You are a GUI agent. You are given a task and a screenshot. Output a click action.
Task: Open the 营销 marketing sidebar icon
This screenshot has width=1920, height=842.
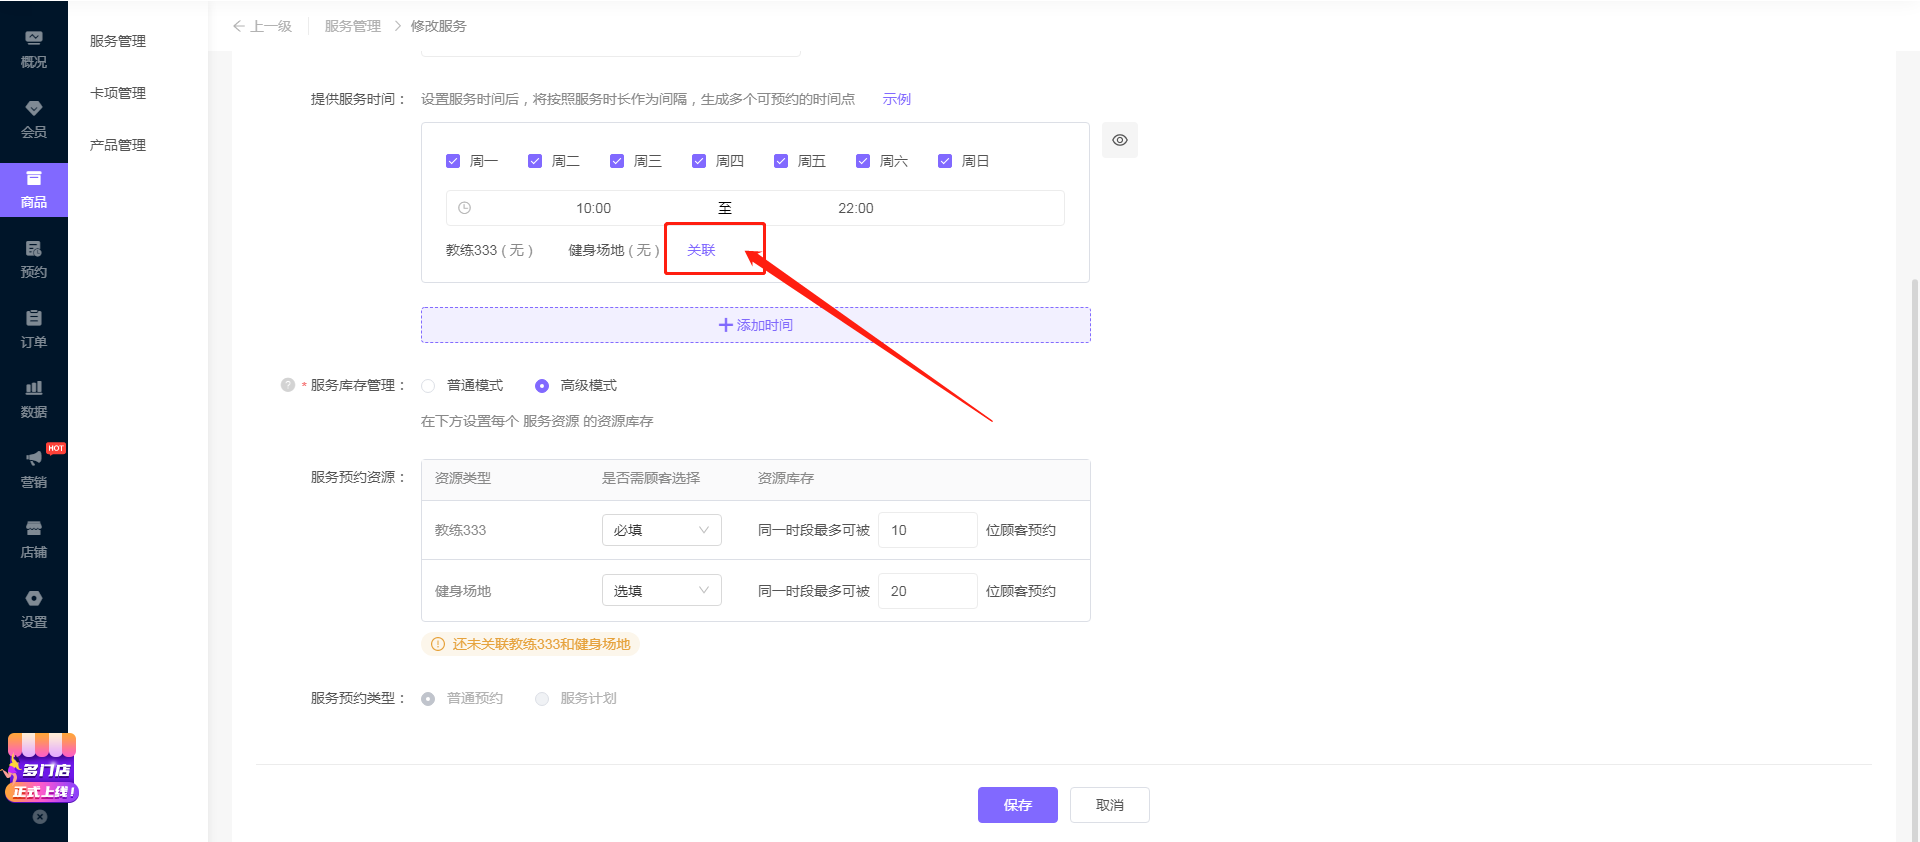[34, 470]
